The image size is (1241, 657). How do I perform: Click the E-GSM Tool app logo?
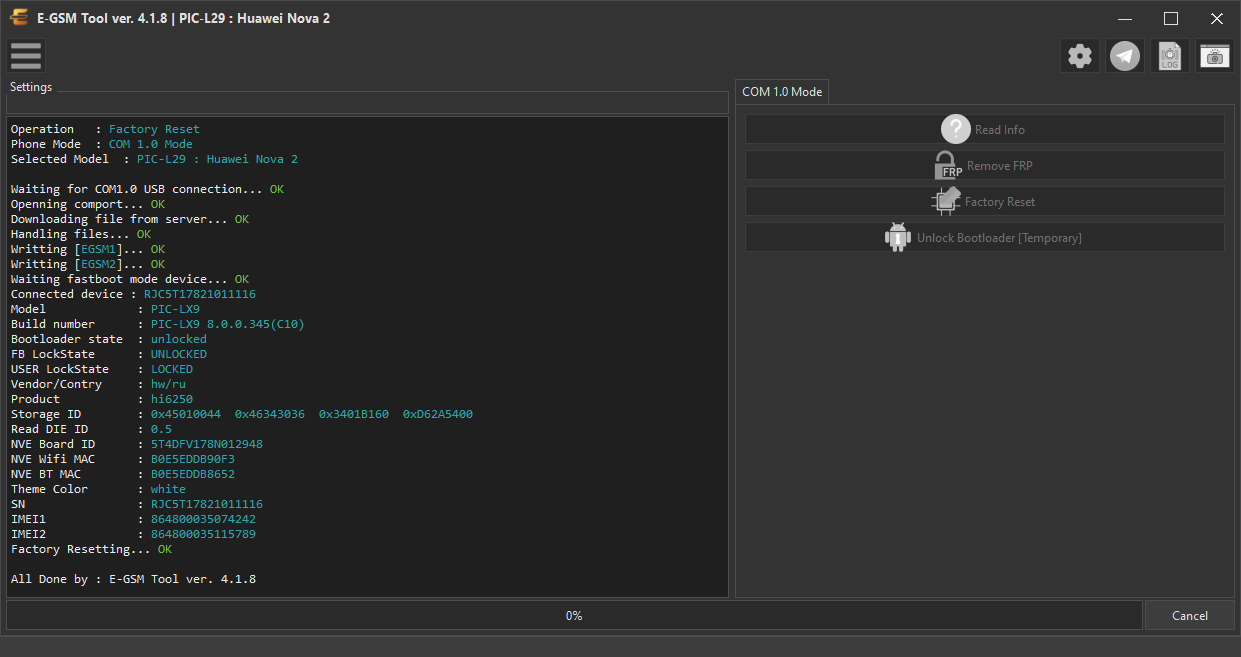point(18,18)
